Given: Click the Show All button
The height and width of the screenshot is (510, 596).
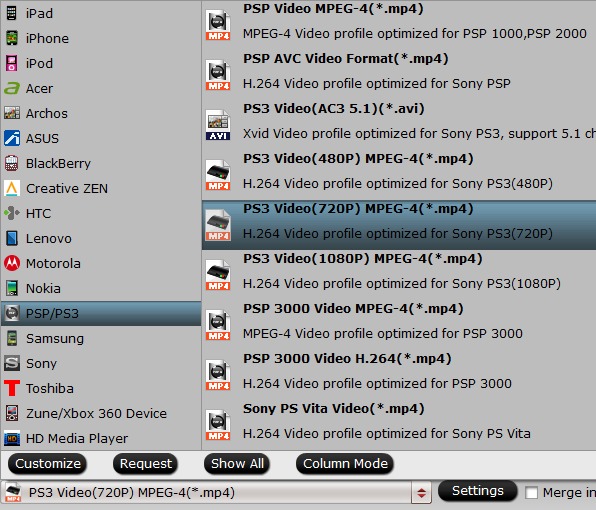Looking at the screenshot, I should (237, 464).
